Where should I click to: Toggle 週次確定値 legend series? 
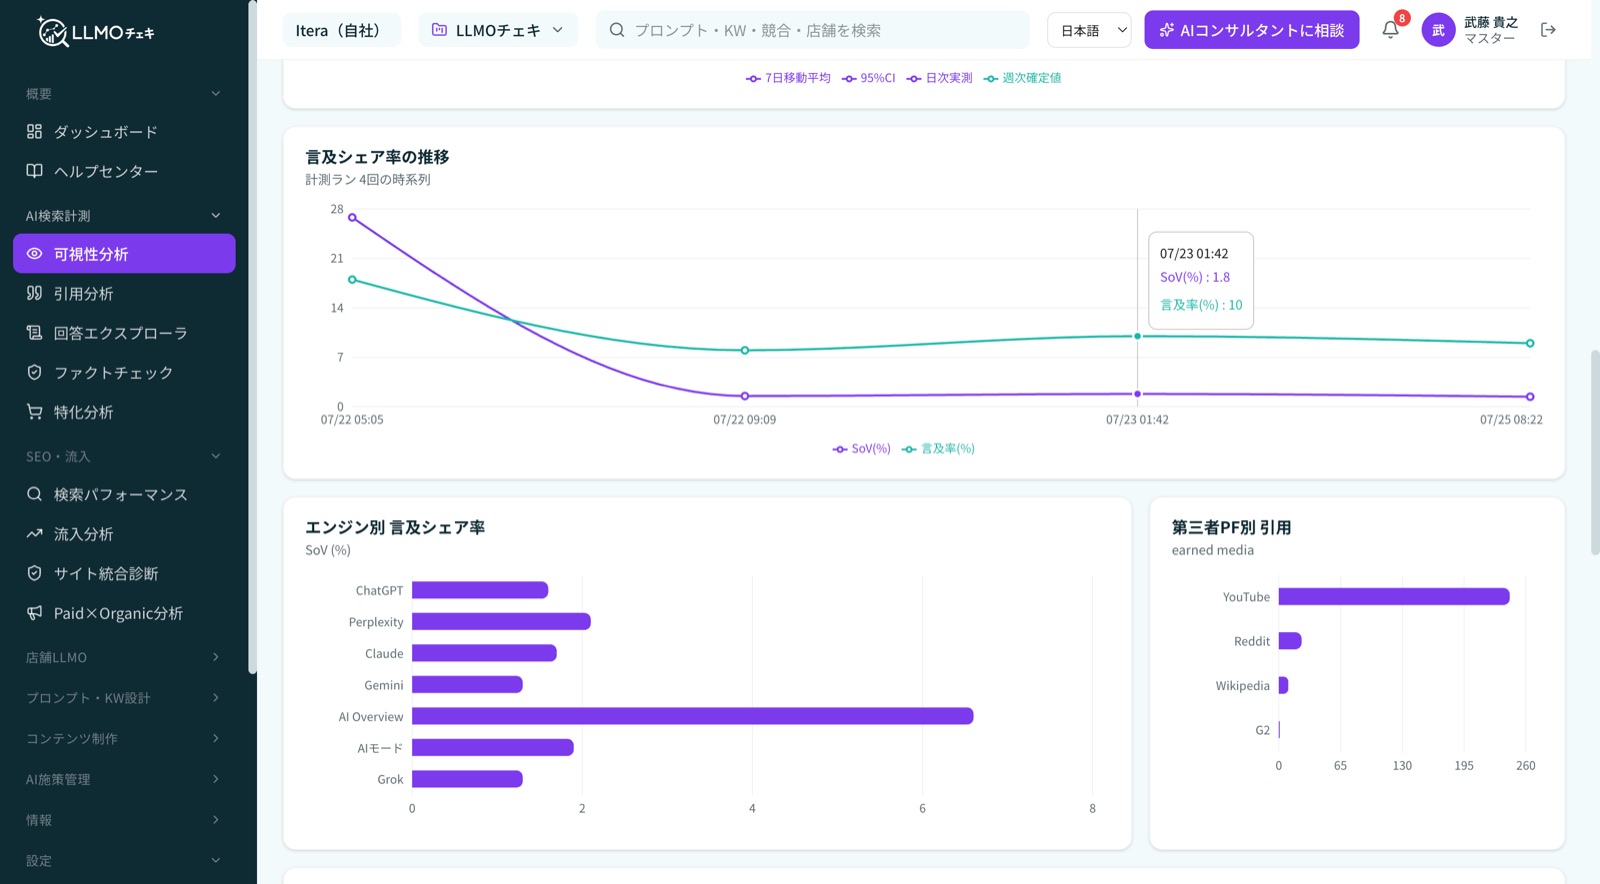pyautogui.click(x=1022, y=78)
